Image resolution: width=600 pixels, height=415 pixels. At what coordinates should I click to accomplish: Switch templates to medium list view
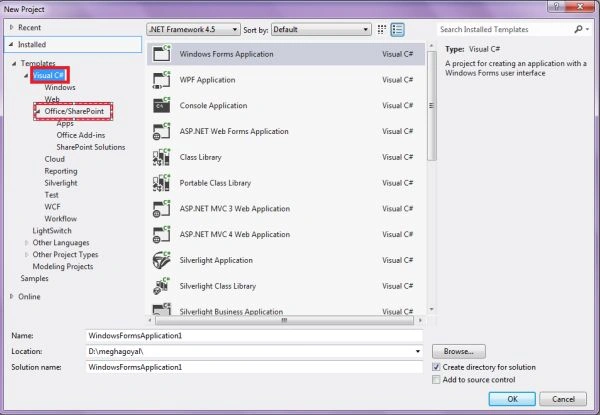tap(397, 29)
